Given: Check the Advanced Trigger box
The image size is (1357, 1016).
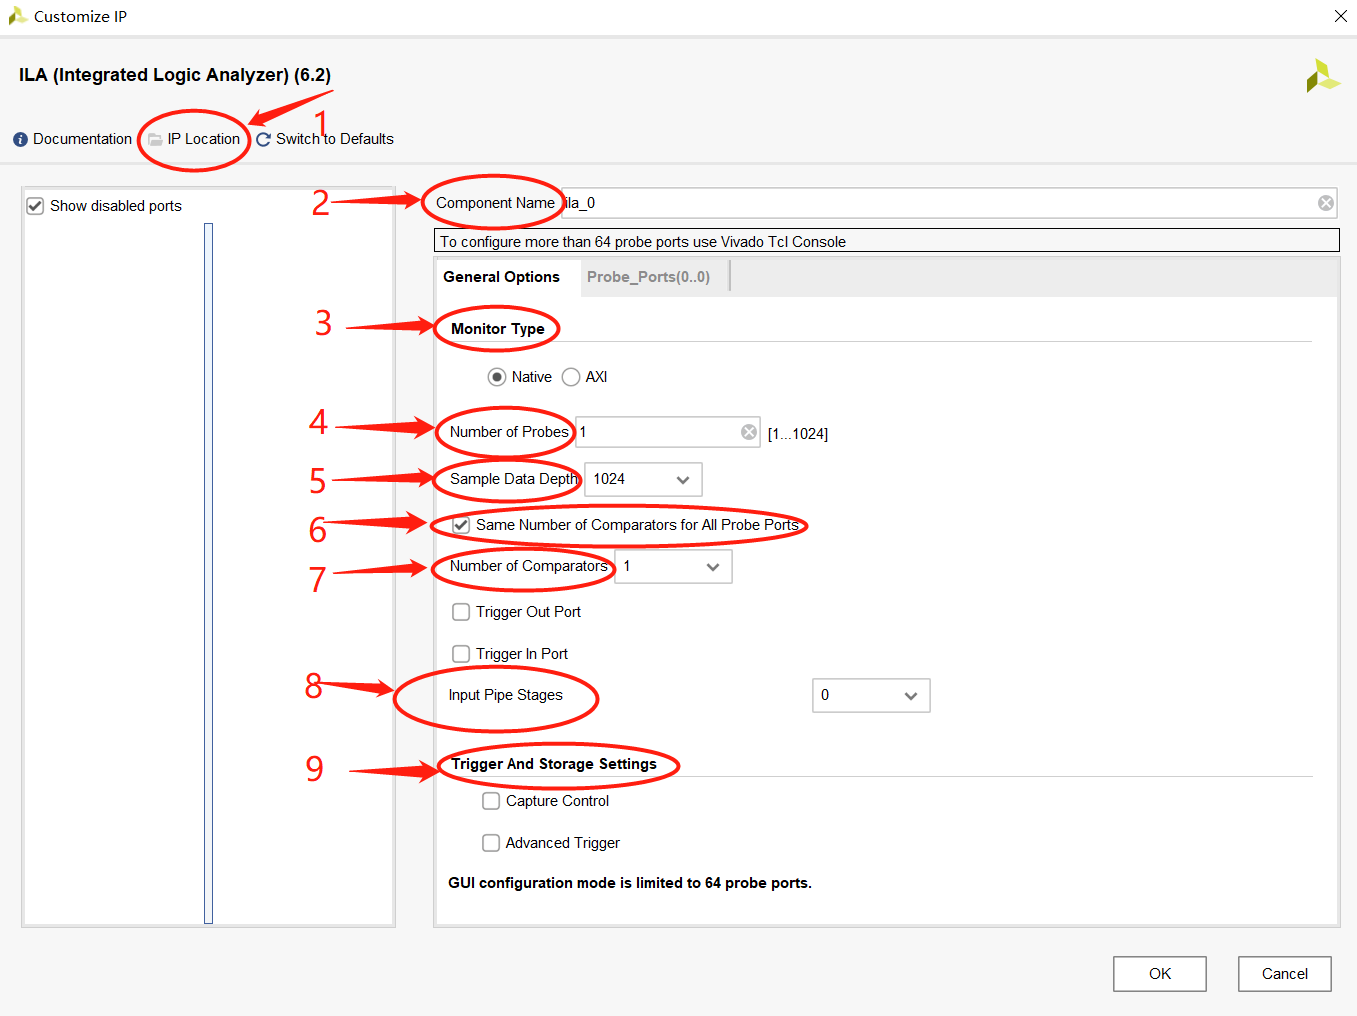Looking at the screenshot, I should [491, 843].
